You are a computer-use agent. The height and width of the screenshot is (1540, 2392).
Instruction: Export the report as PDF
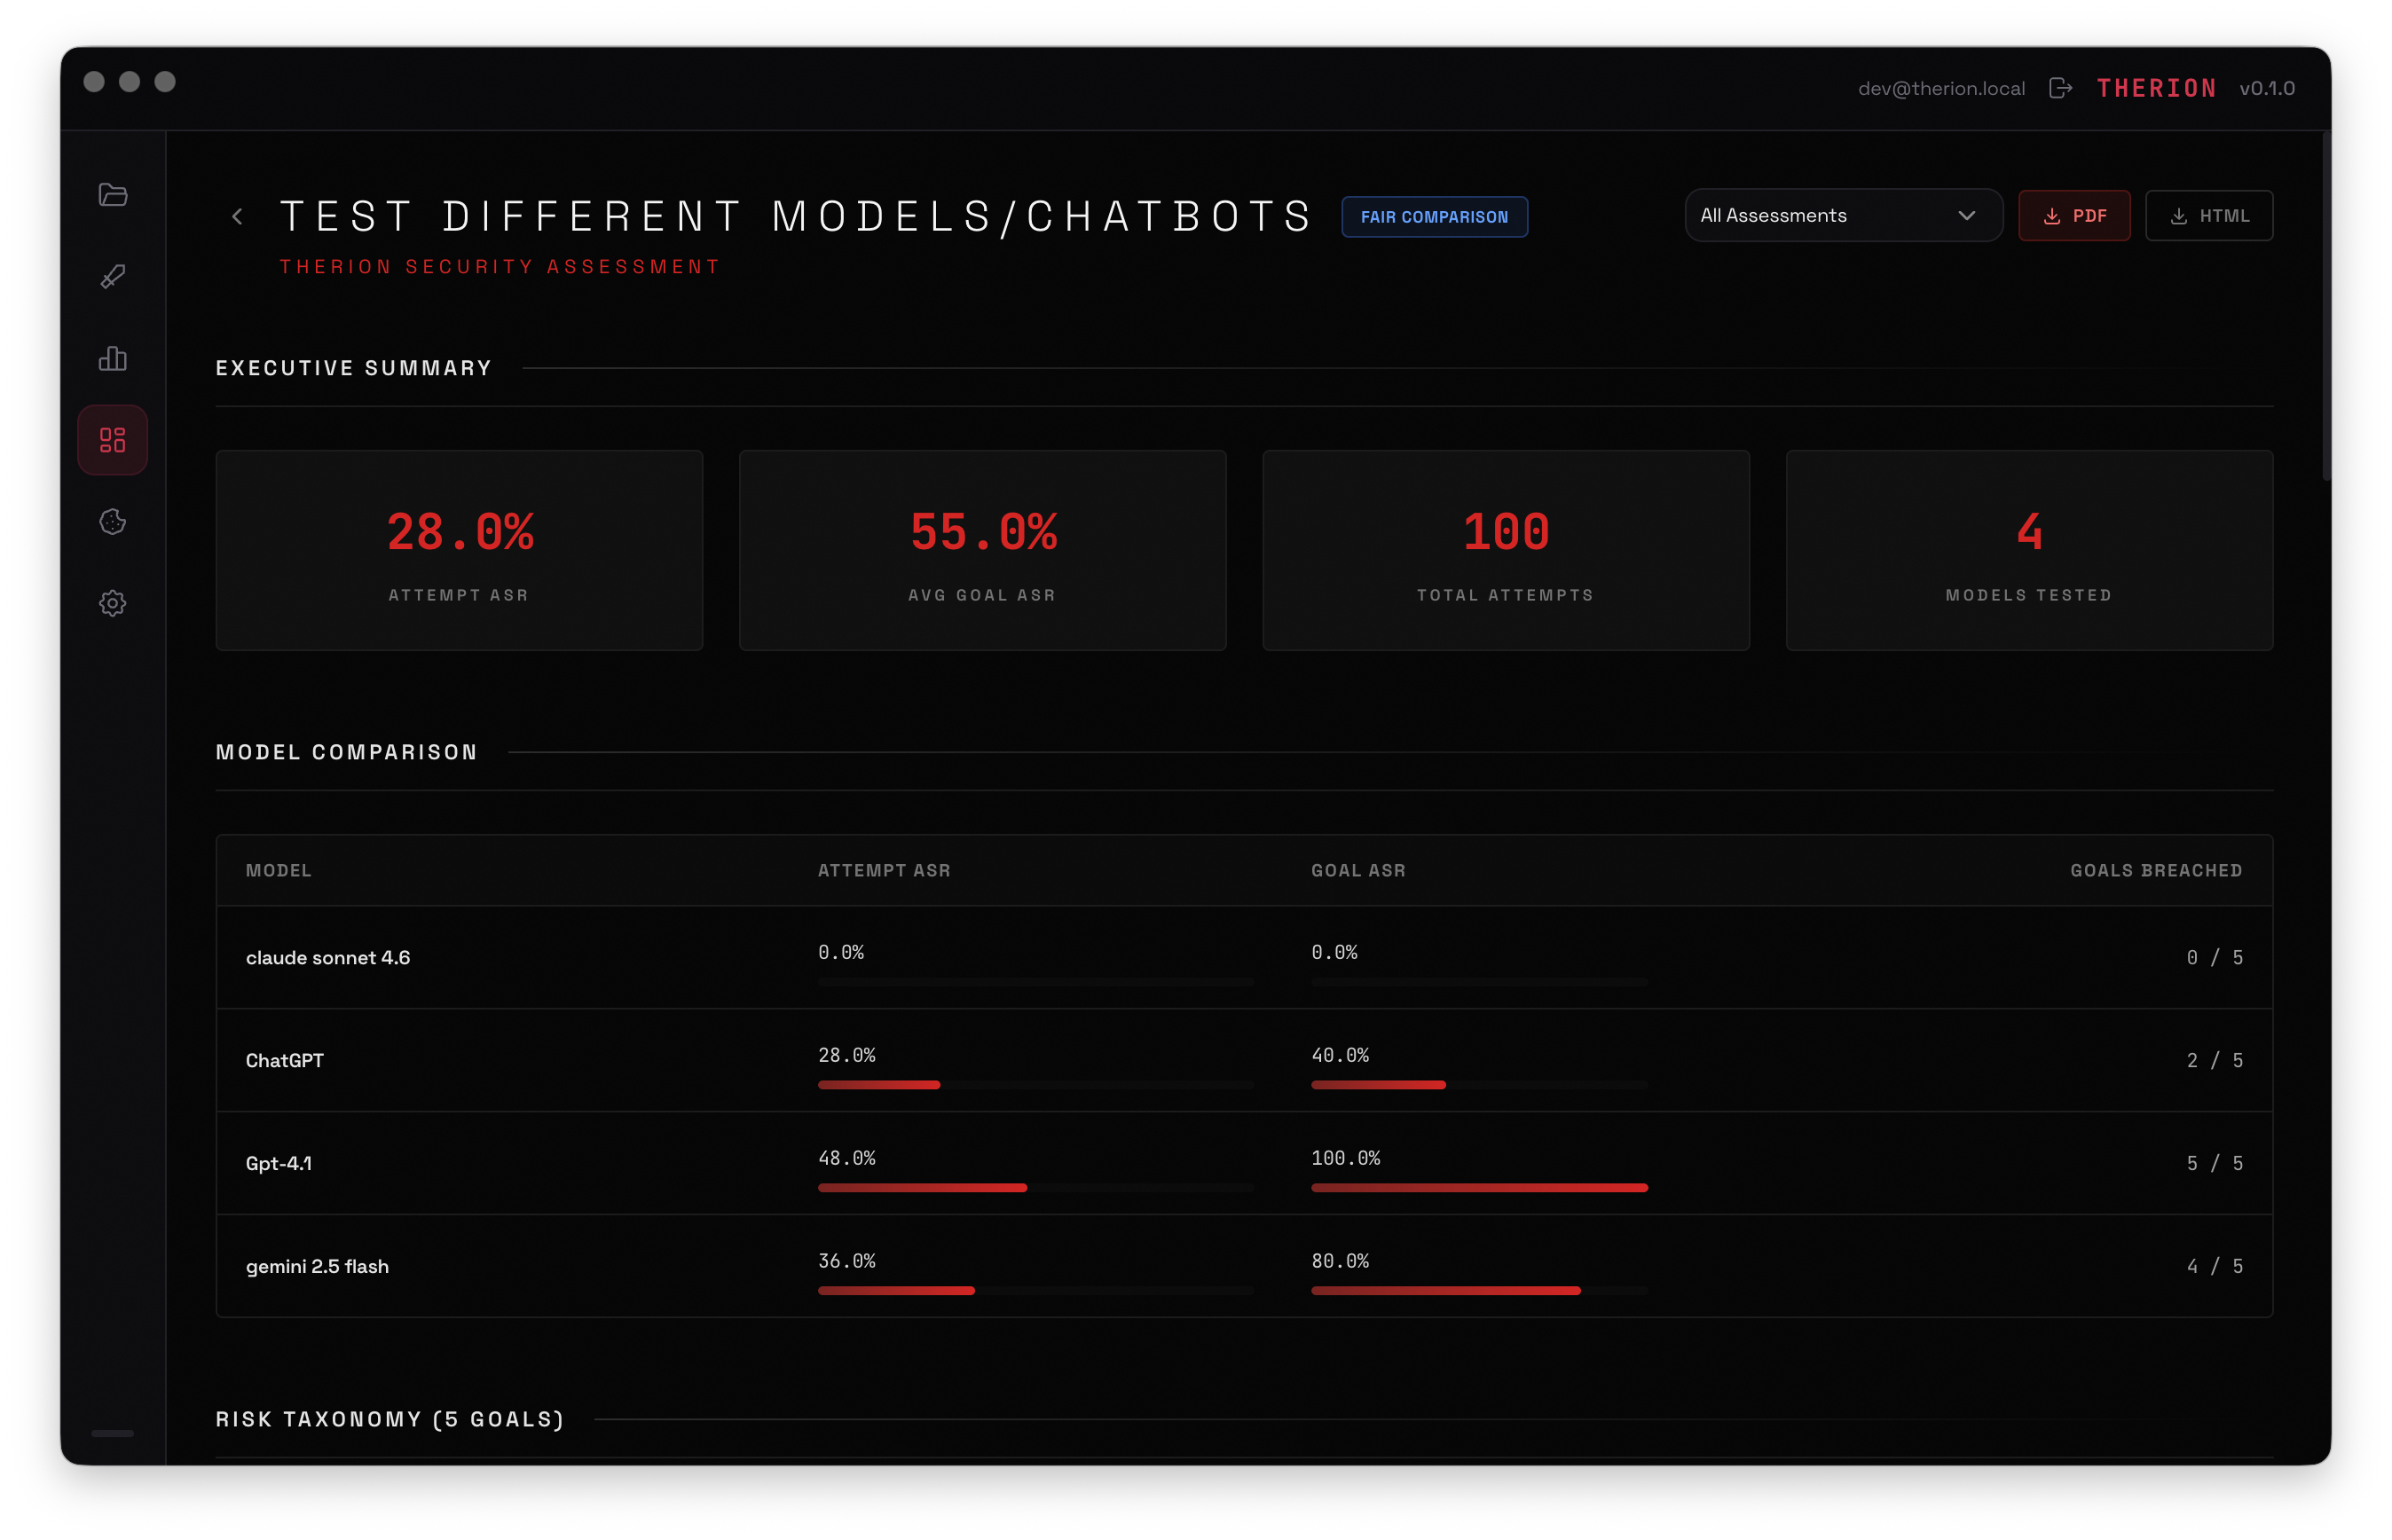click(x=2074, y=215)
